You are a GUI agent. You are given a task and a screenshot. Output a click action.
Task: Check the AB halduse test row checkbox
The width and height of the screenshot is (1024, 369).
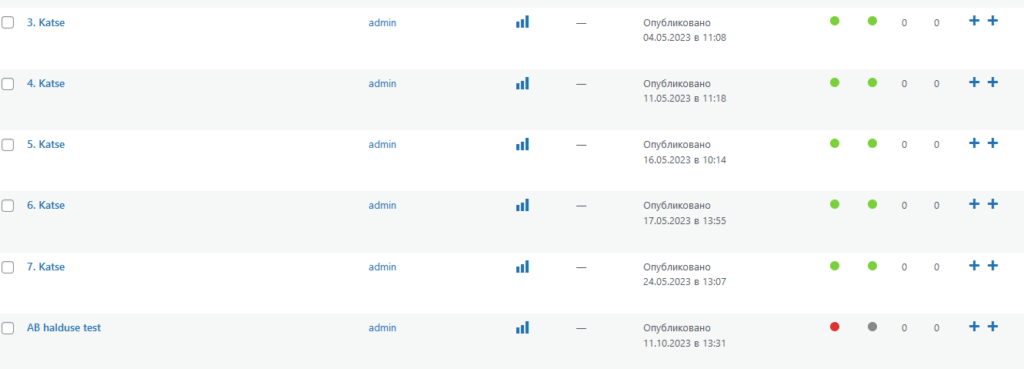coord(8,329)
